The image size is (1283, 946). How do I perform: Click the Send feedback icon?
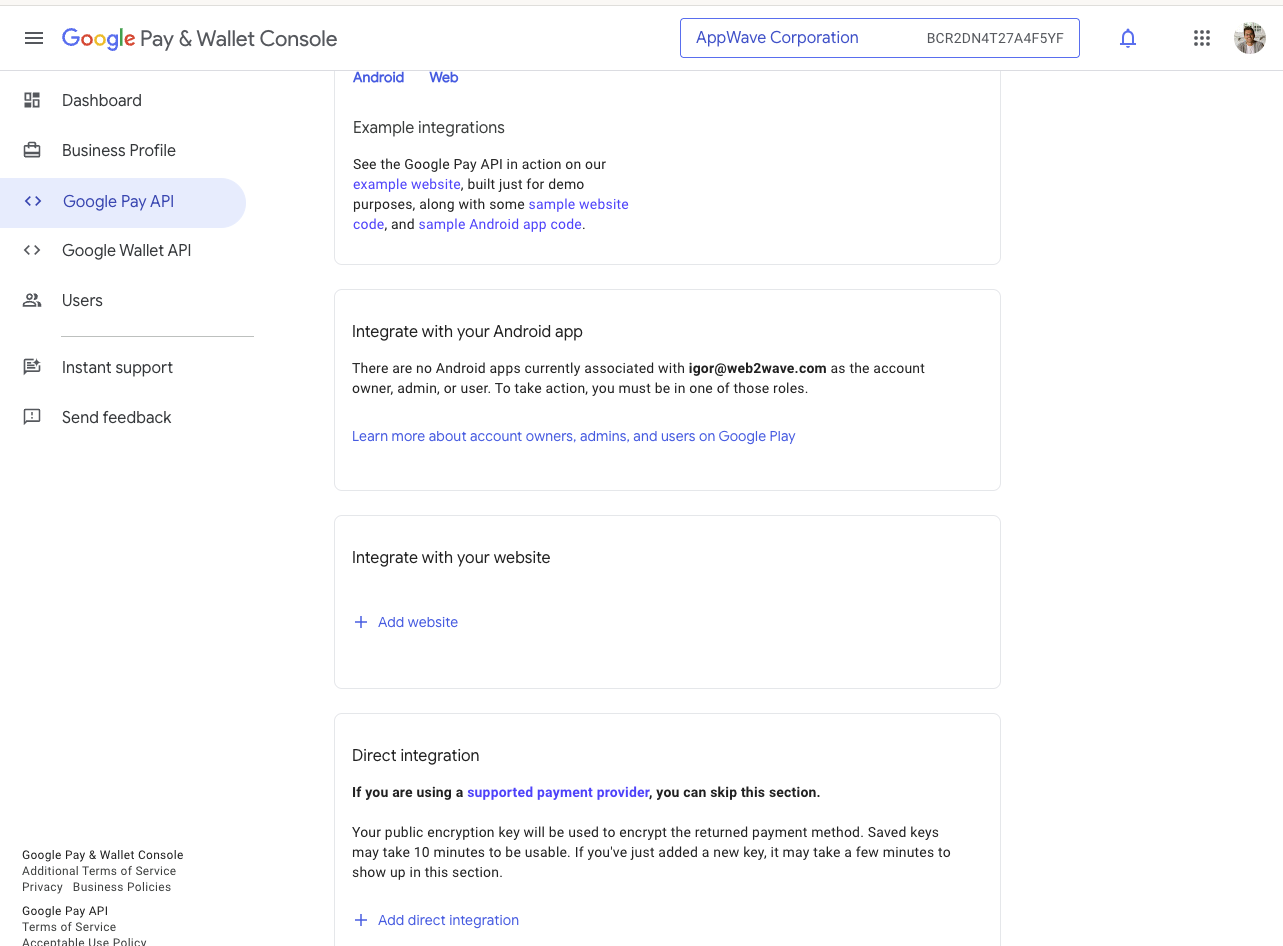pos(32,417)
